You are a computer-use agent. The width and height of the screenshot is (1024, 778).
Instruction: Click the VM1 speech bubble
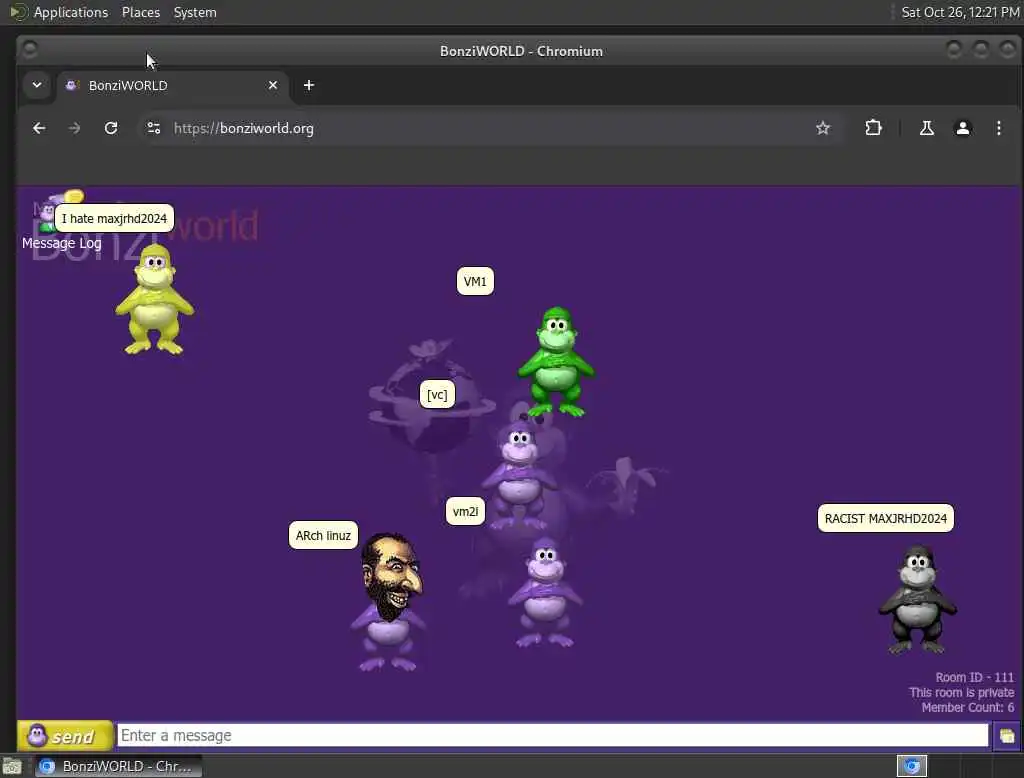pos(475,282)
